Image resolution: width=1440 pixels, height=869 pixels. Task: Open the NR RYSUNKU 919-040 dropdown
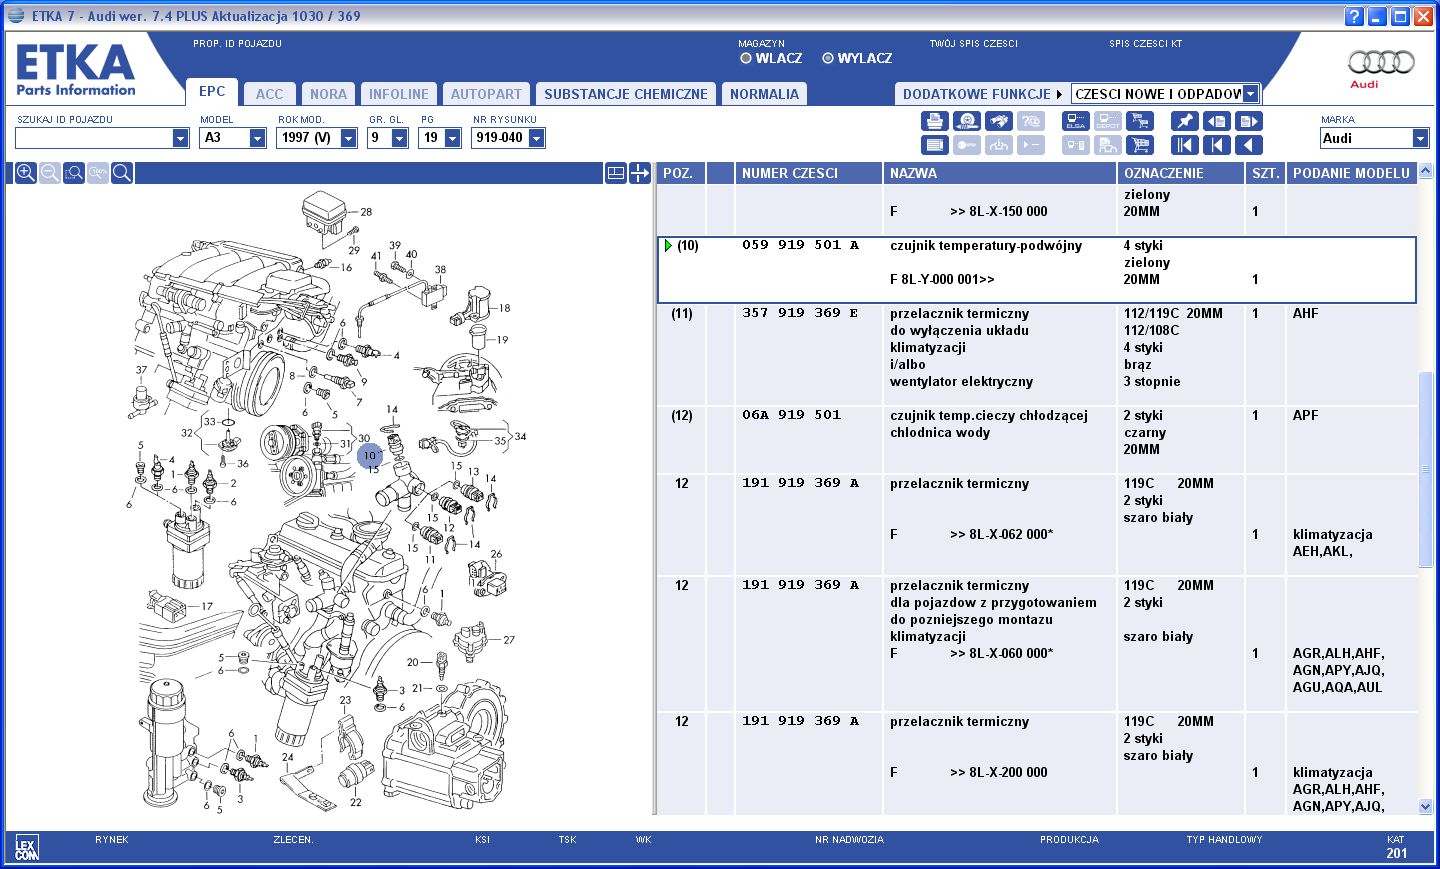click(x=536, y=138)
